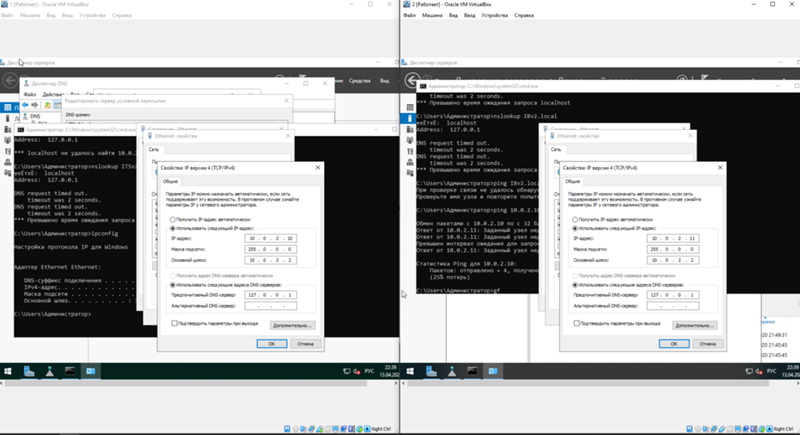Viewport: 800px width, 435px height.
Task: Open network settings taskbar icon in right VM
Action: (x=492, y=371)
